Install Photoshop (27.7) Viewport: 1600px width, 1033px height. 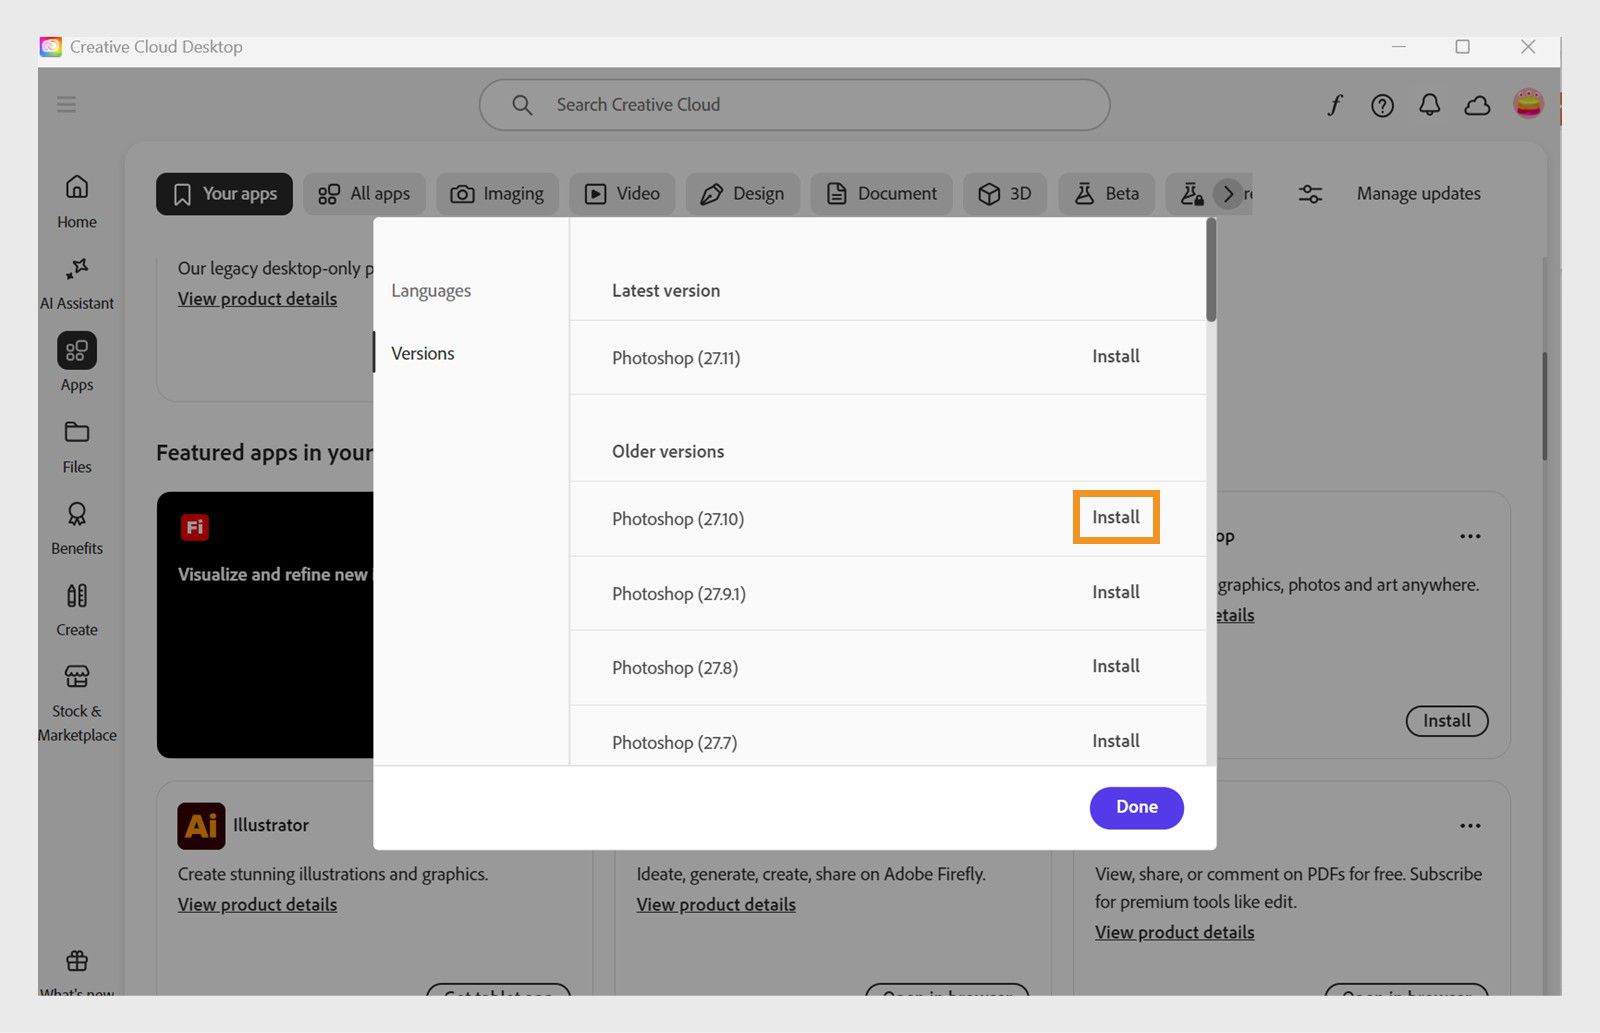(x=1116, y=741)
